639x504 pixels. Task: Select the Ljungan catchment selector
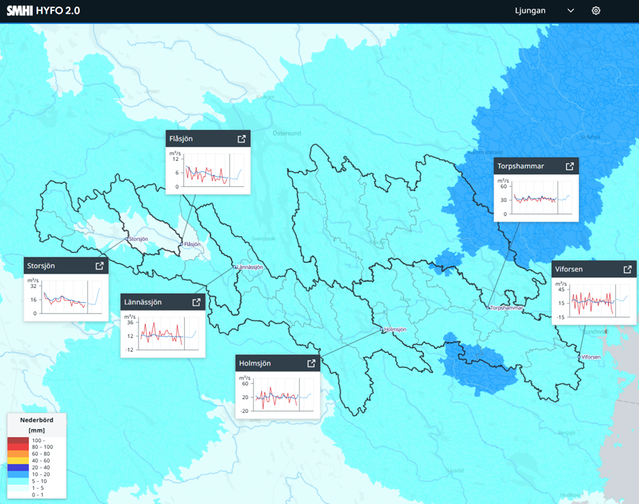(x=544, y=11)
